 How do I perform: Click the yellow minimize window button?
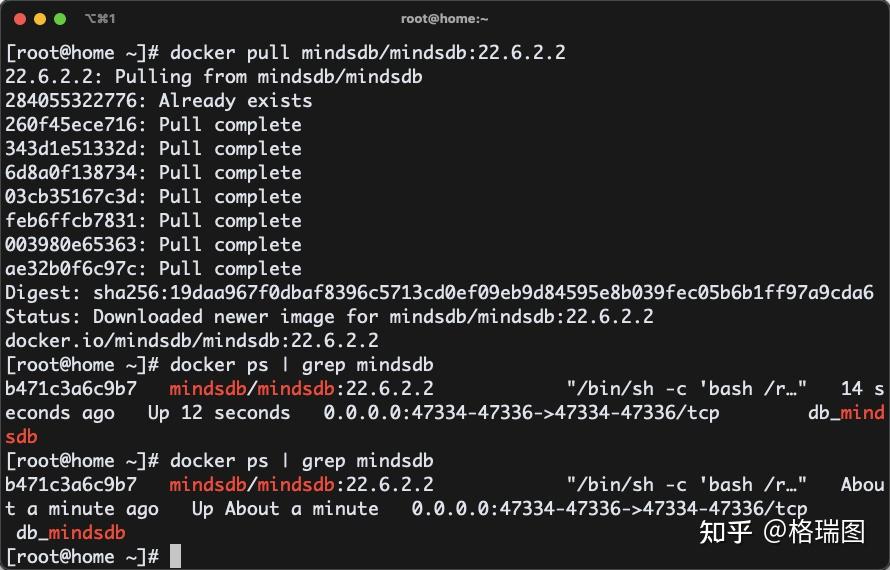tap(40, 19)
